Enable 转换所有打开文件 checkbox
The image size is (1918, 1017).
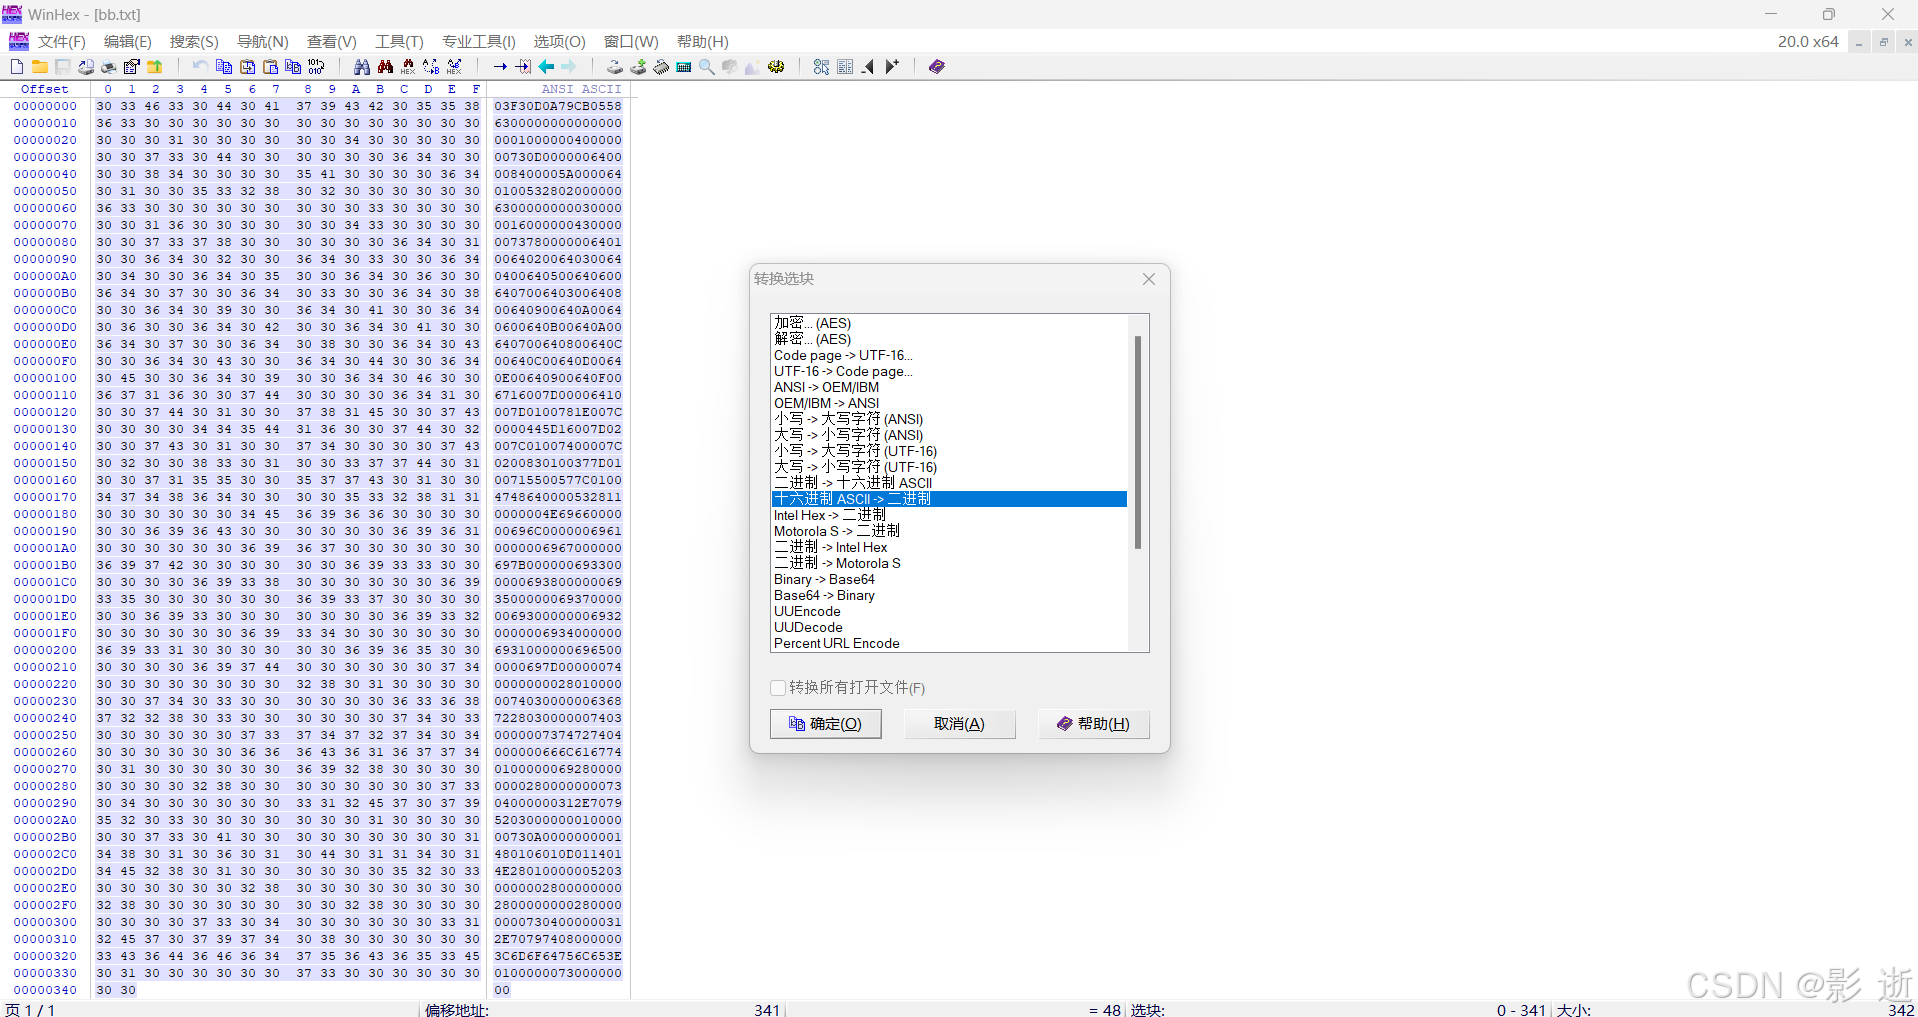pyautogui.click(x=777, y=688)
